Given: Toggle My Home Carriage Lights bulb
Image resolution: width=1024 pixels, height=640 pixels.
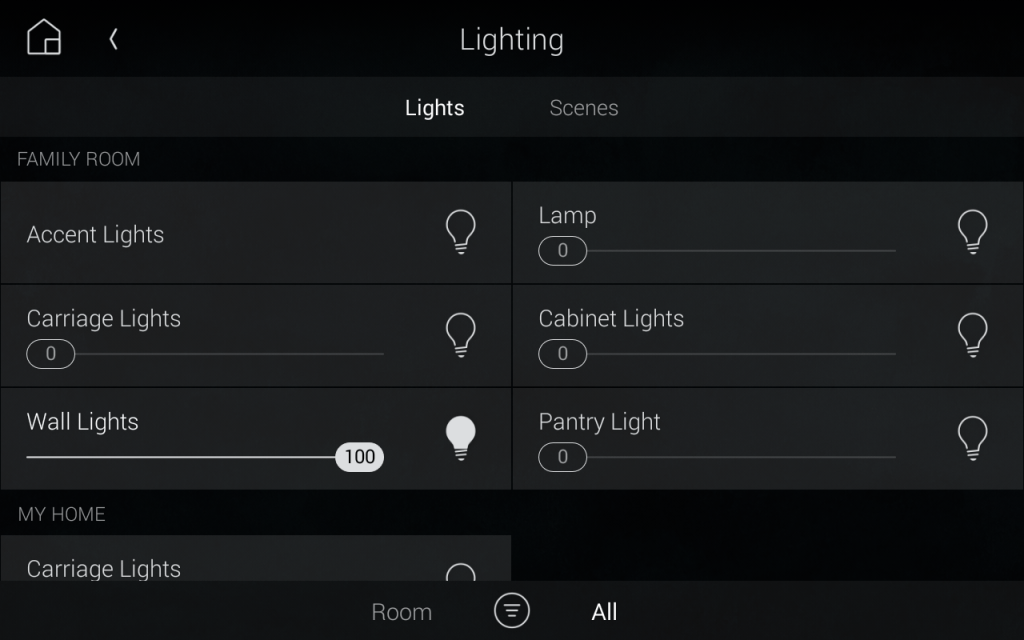Looking at the screenshot, I should [x=460, y=573].
